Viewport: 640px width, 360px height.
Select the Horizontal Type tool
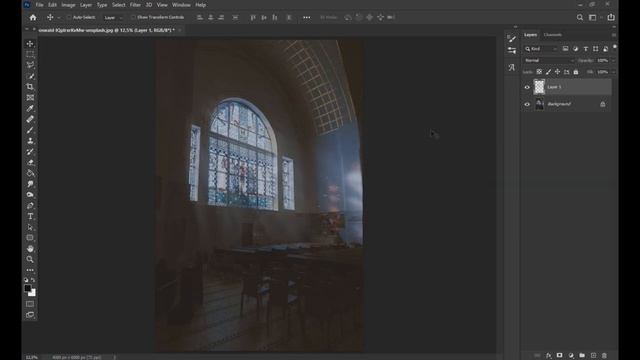click(x=30, y=216)
